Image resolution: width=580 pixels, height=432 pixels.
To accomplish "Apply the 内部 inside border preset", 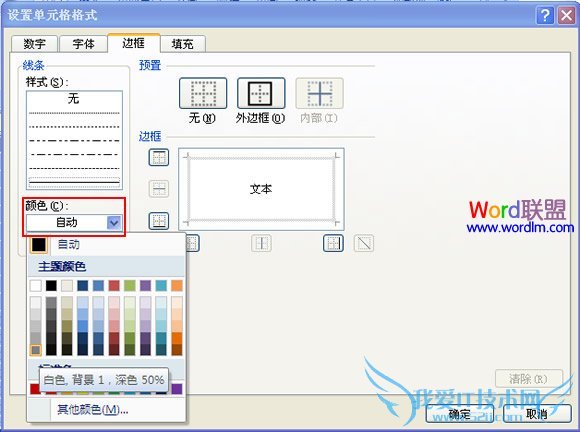I will point(319,93).
